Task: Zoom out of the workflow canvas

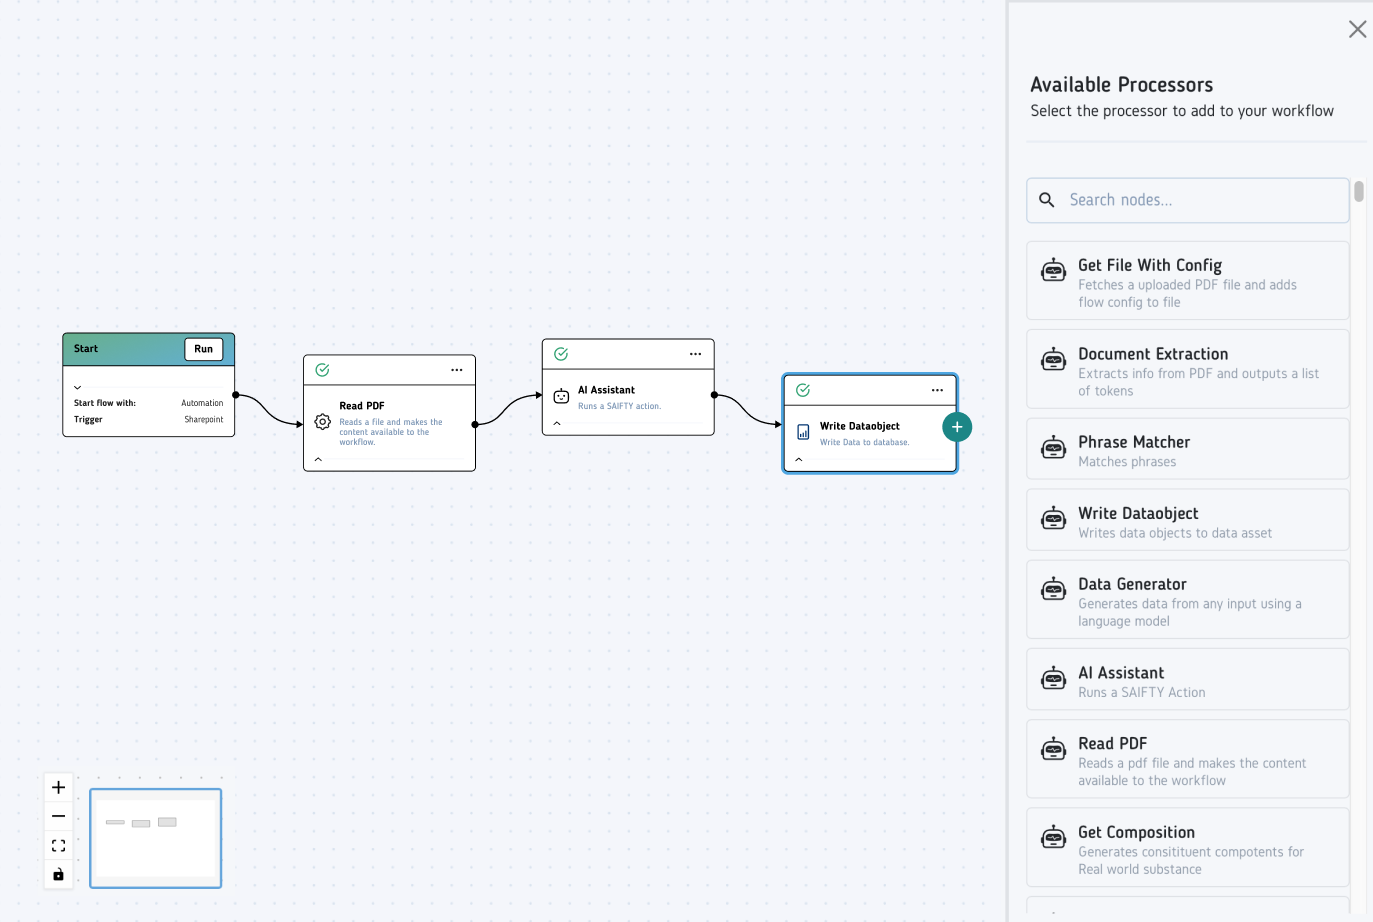Action: (59, 816)
